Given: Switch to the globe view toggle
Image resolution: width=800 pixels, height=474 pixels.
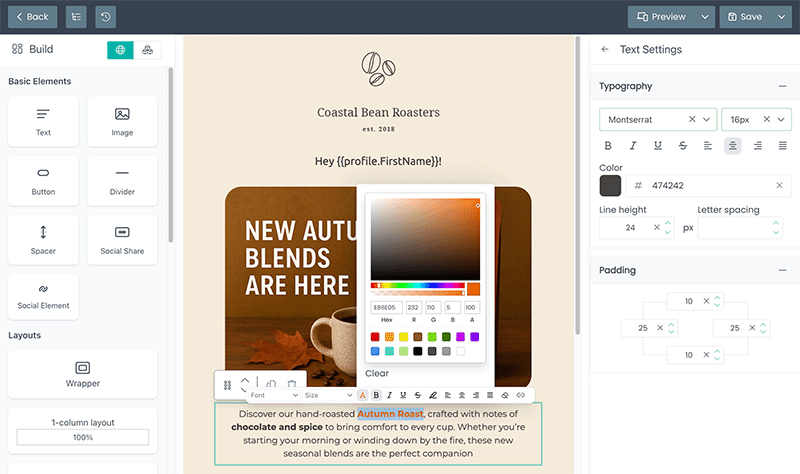Looking at the screenshot, I should click(120, 50).
